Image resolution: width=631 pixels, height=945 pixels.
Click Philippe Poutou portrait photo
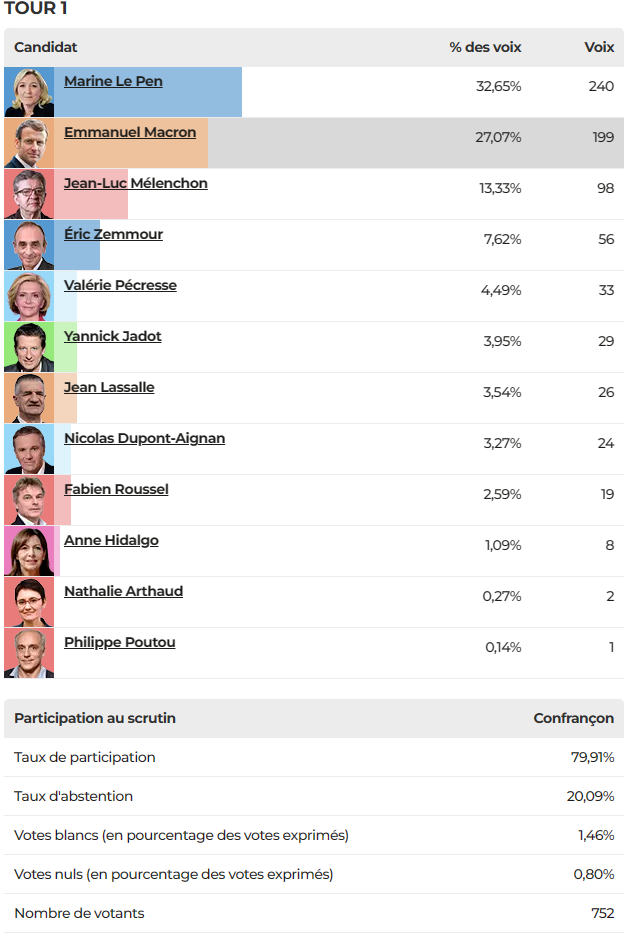click(x=29, y=653)
